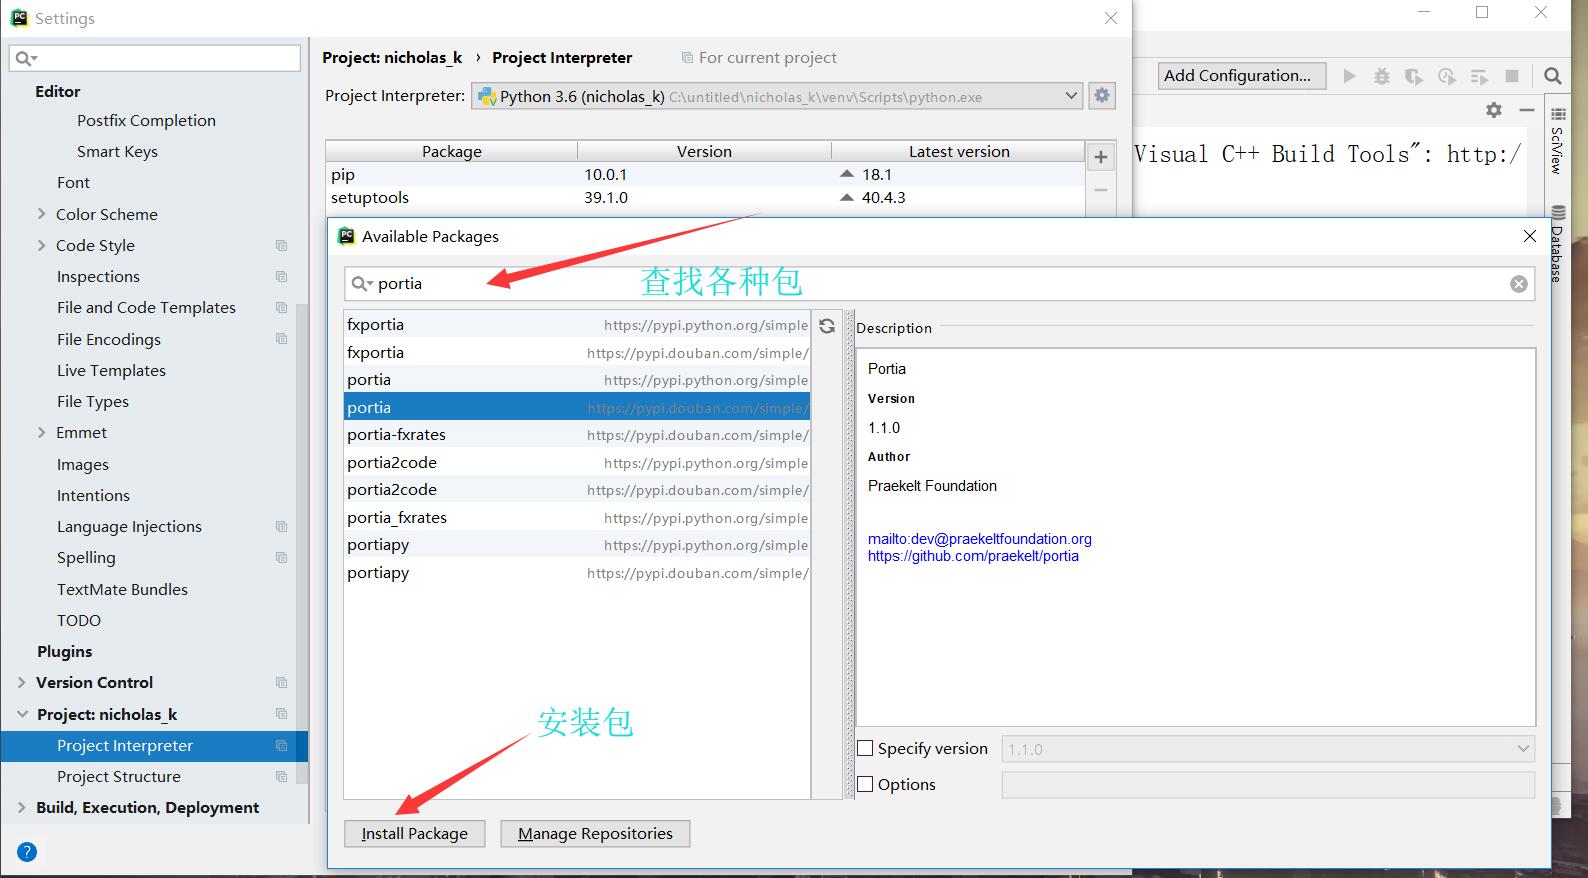The height and width of the screenshot is (878, 1588).
Task: Click the project-level icon beside File Encodings
Action: tap(281, 339)
